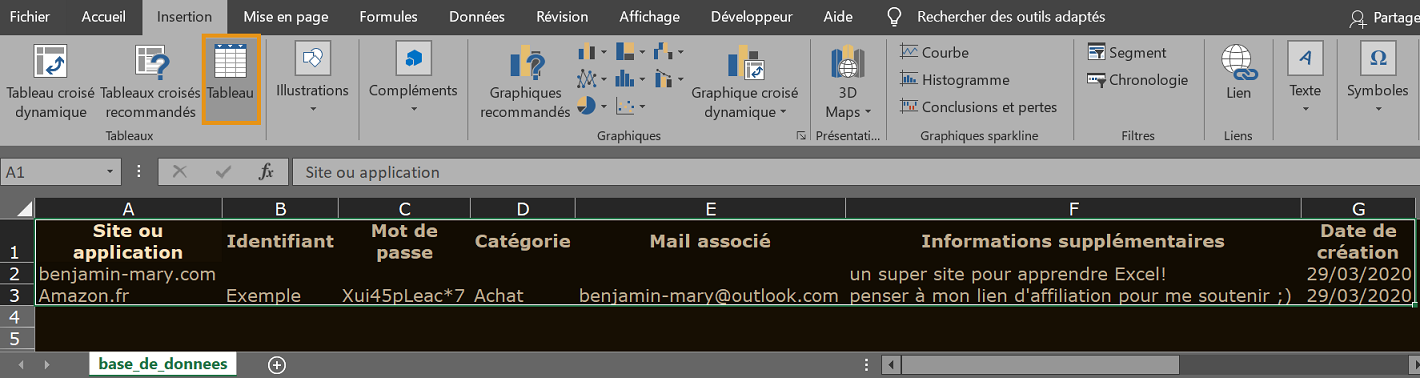Switch to the Mise en page tab

click(285, 16)
